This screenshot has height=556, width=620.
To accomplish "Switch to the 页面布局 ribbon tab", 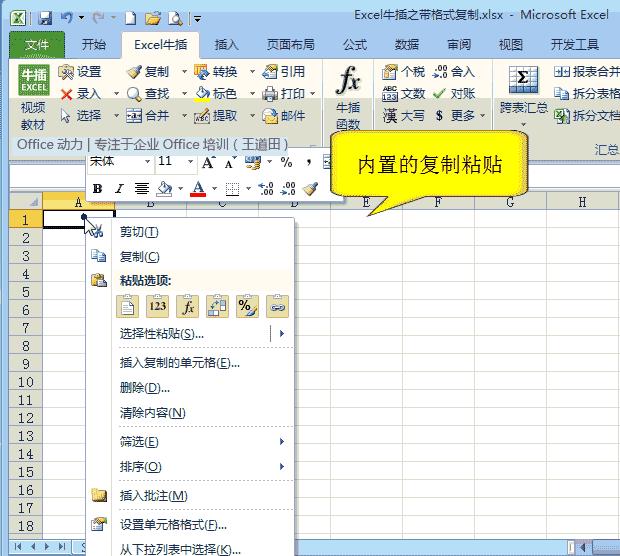I will 291,45.
